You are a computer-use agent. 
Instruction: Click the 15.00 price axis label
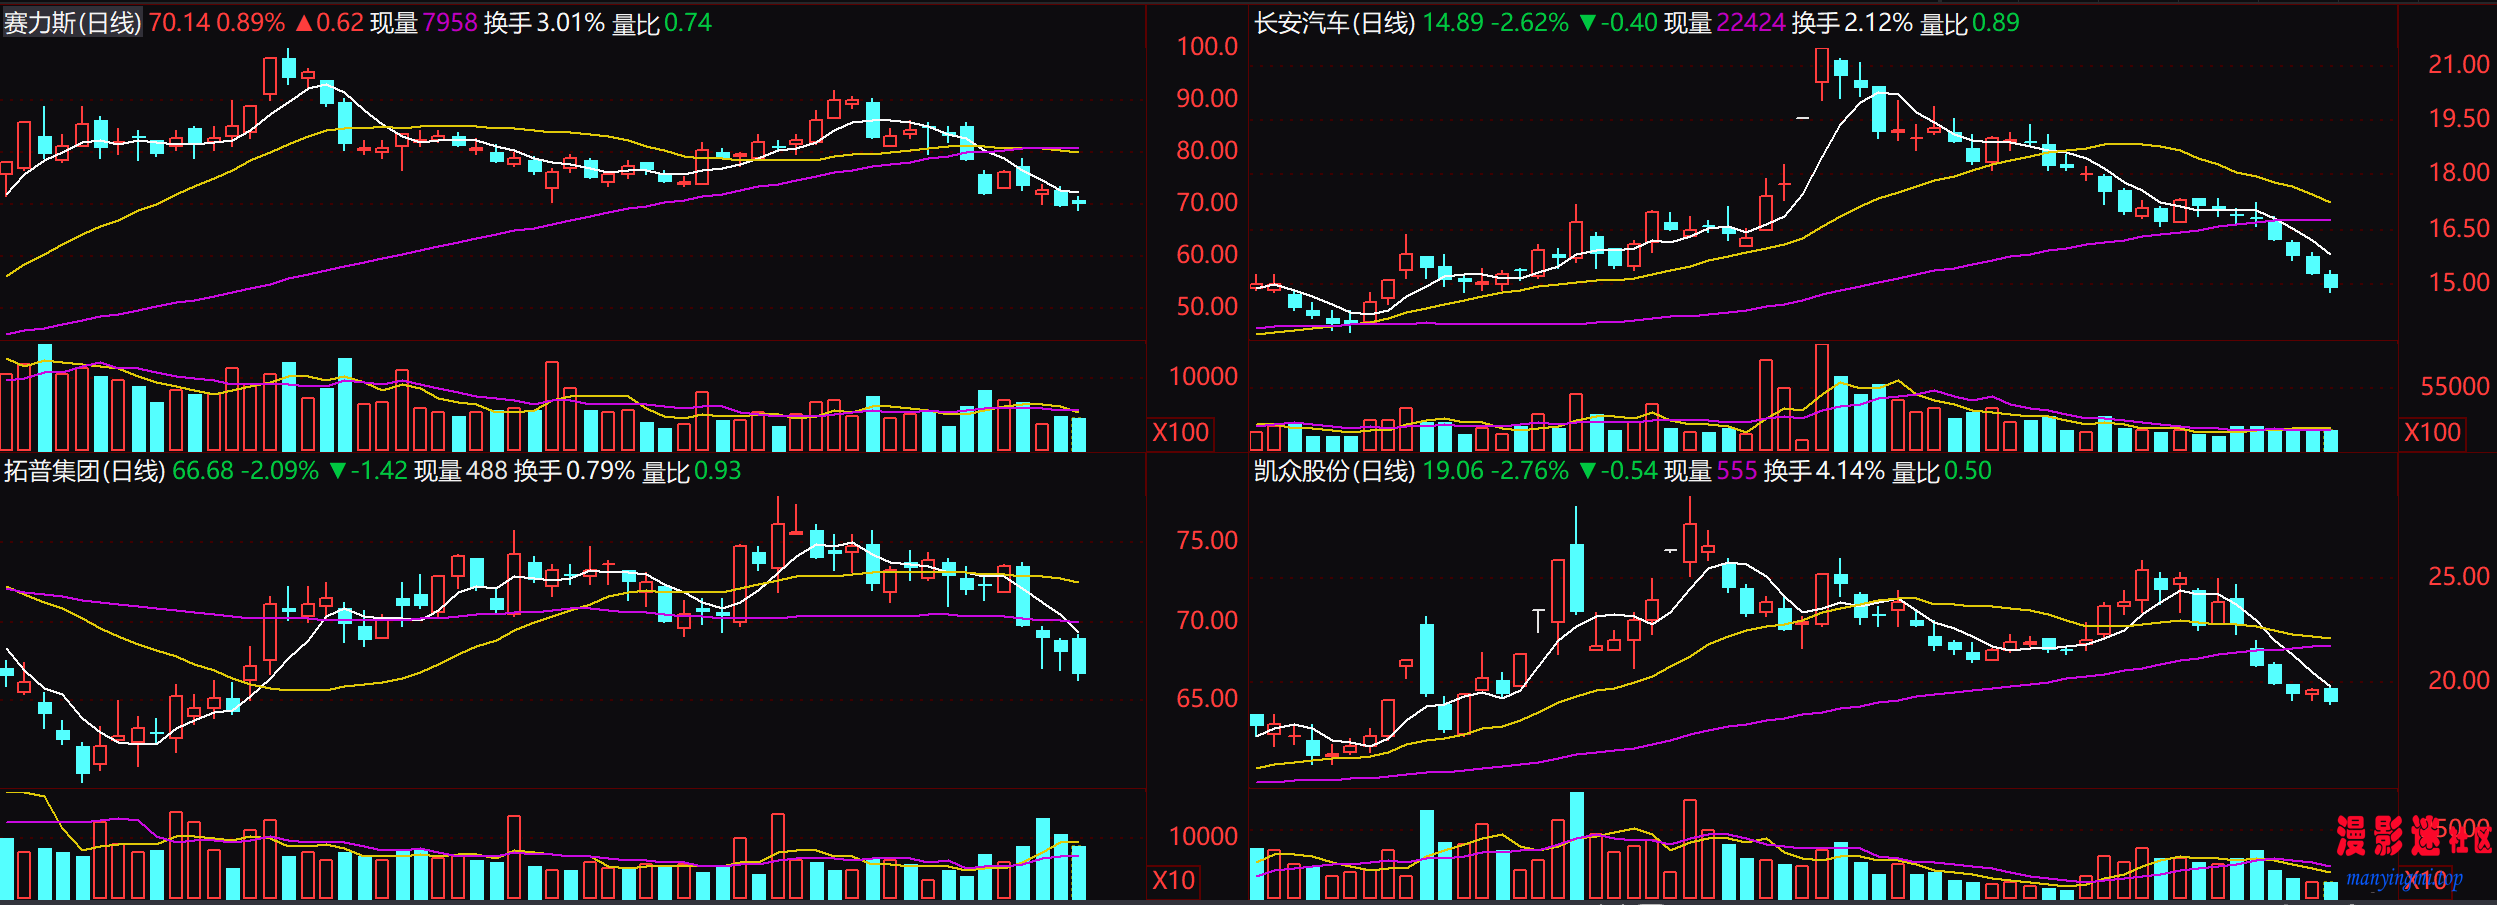[2459, 282]
